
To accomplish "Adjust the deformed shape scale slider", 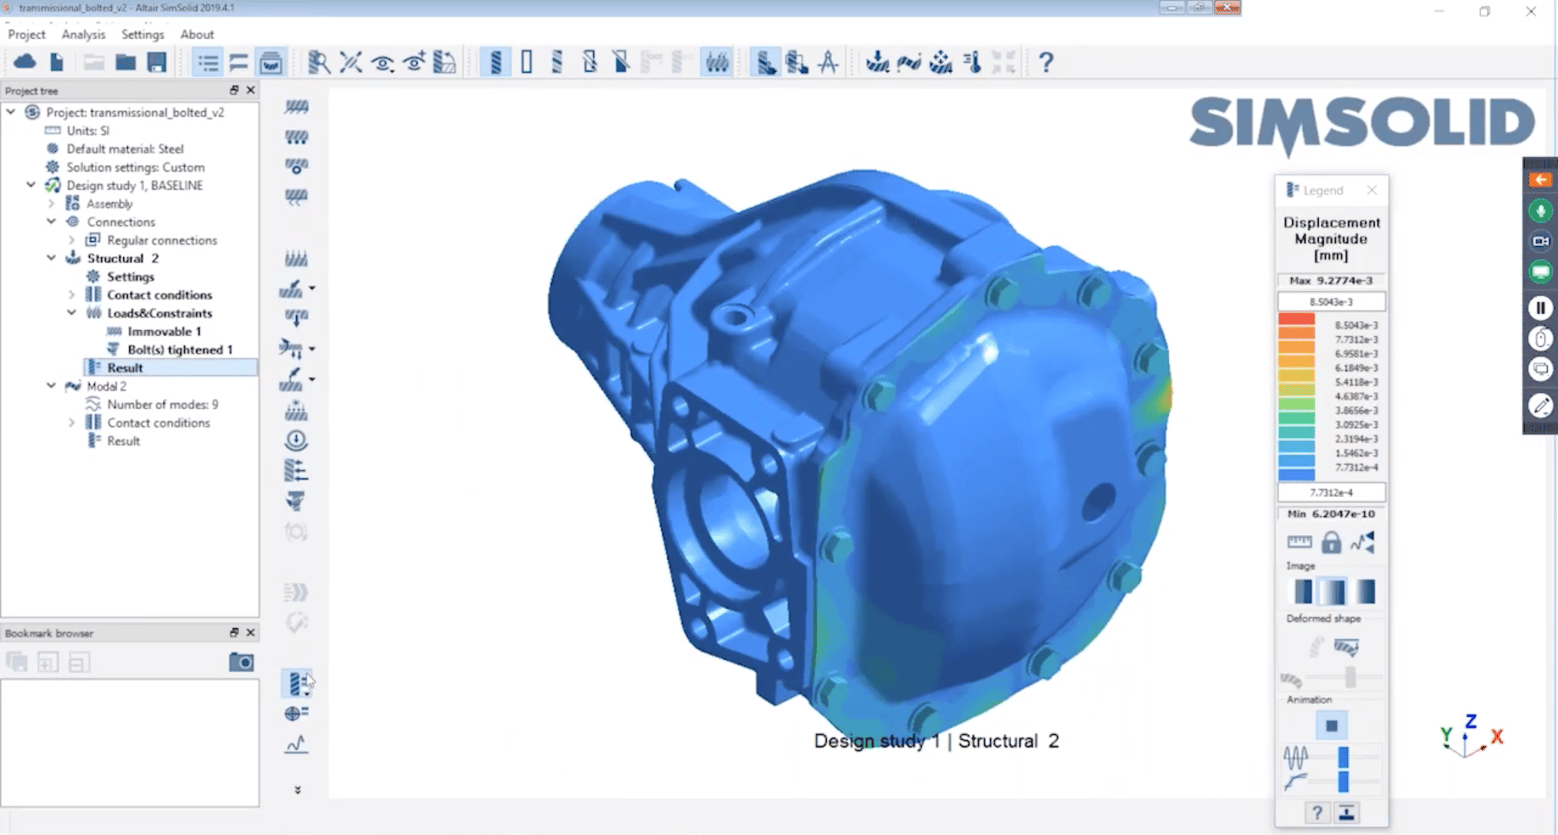I will point(1349,677).
